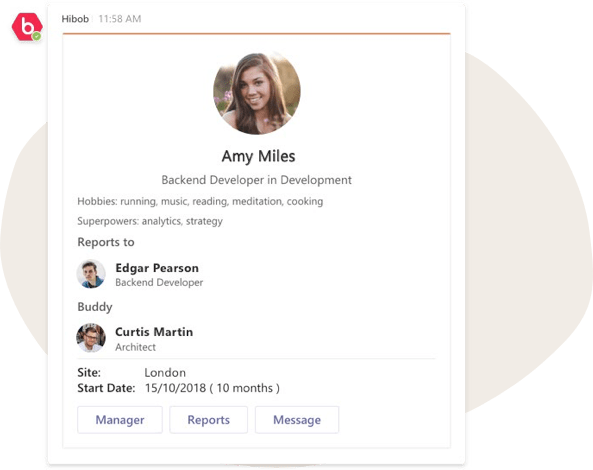The height and width of the screenshot is (470, 593).
Task: Select the London site value
Action: pos(165,373)
